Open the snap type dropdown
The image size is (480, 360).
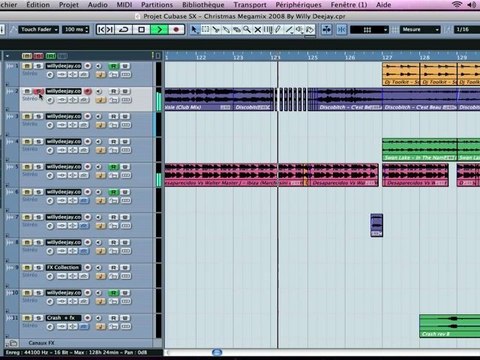(x=369, y=30)
